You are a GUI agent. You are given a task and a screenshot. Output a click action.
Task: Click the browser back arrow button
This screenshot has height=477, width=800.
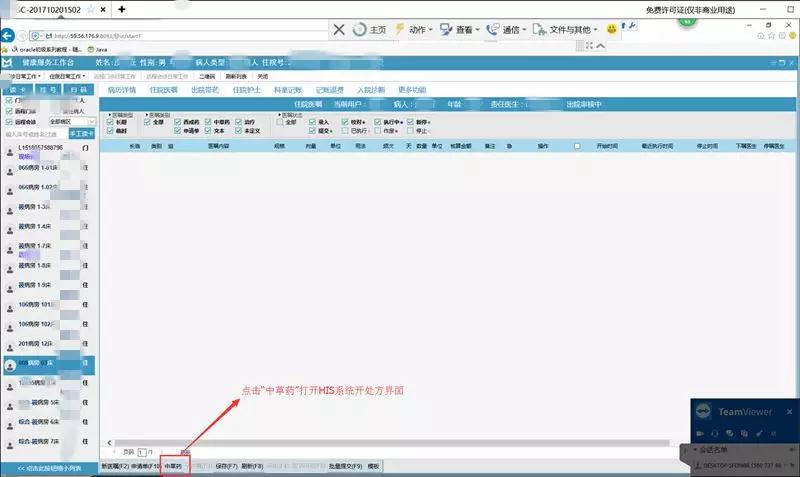tap(9, 35)
